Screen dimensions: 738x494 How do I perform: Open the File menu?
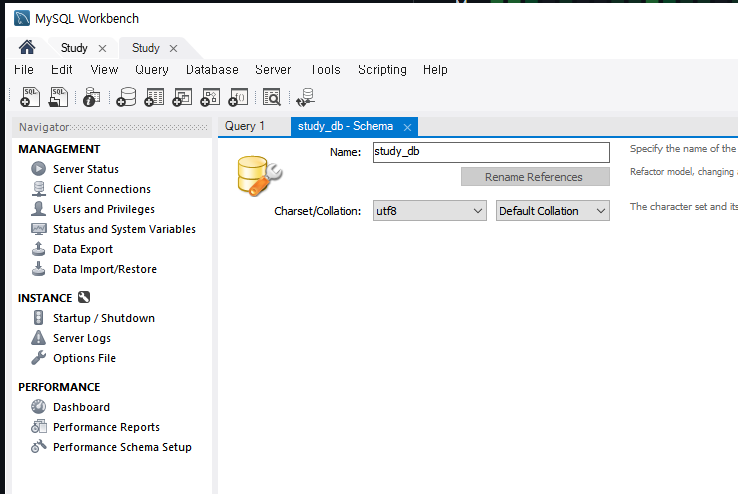[x=24, y=70]
